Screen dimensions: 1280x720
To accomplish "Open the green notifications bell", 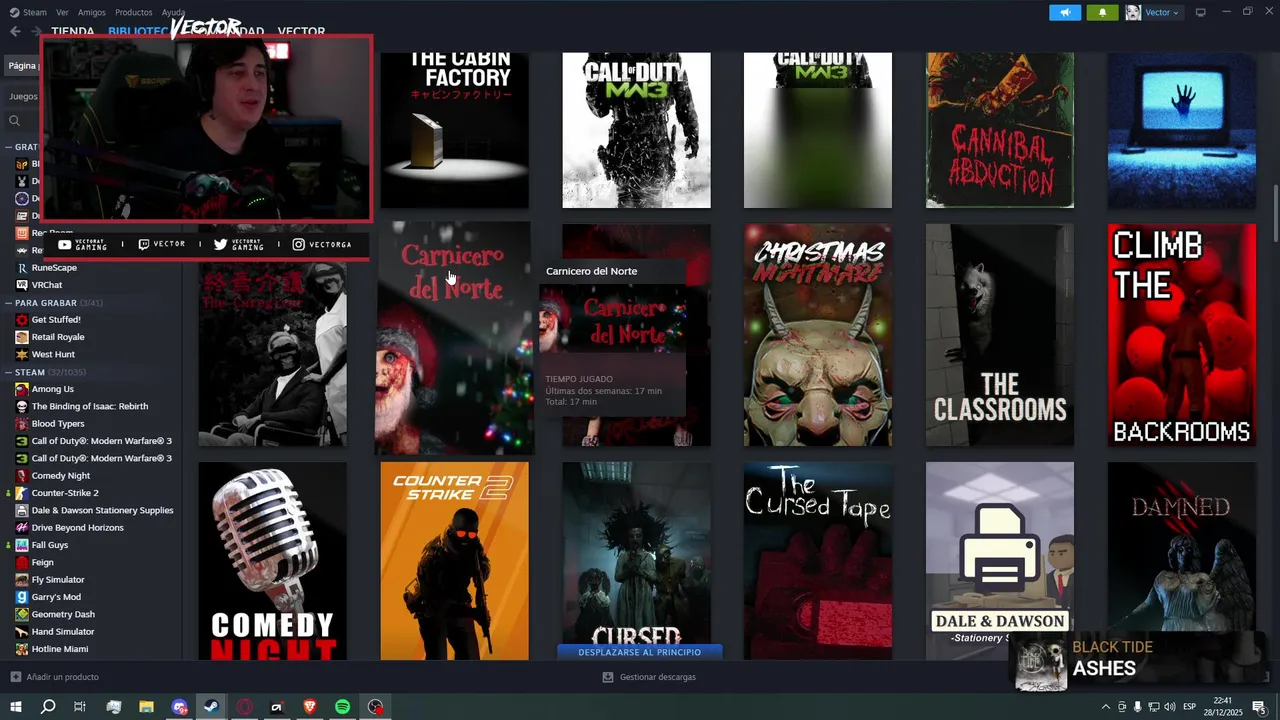I will point(1102,12).
